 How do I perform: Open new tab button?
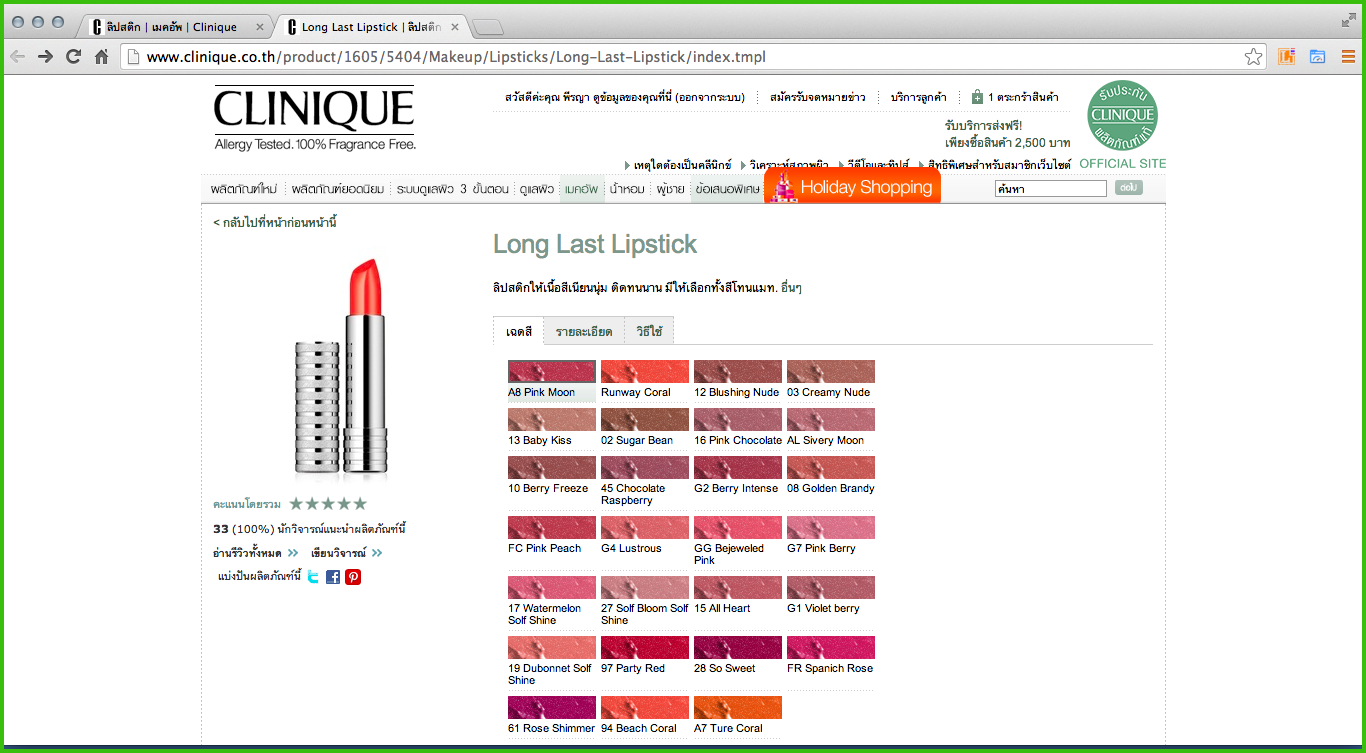coord(487,27)
